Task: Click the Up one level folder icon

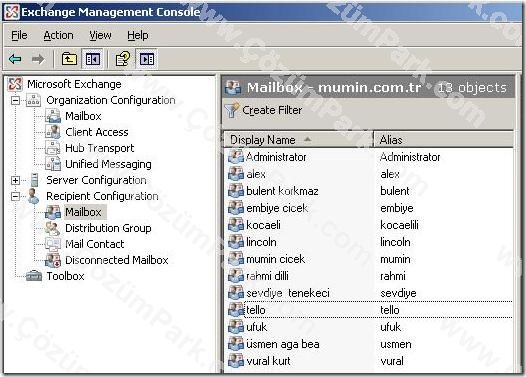Action: click(x=69, y=59)
